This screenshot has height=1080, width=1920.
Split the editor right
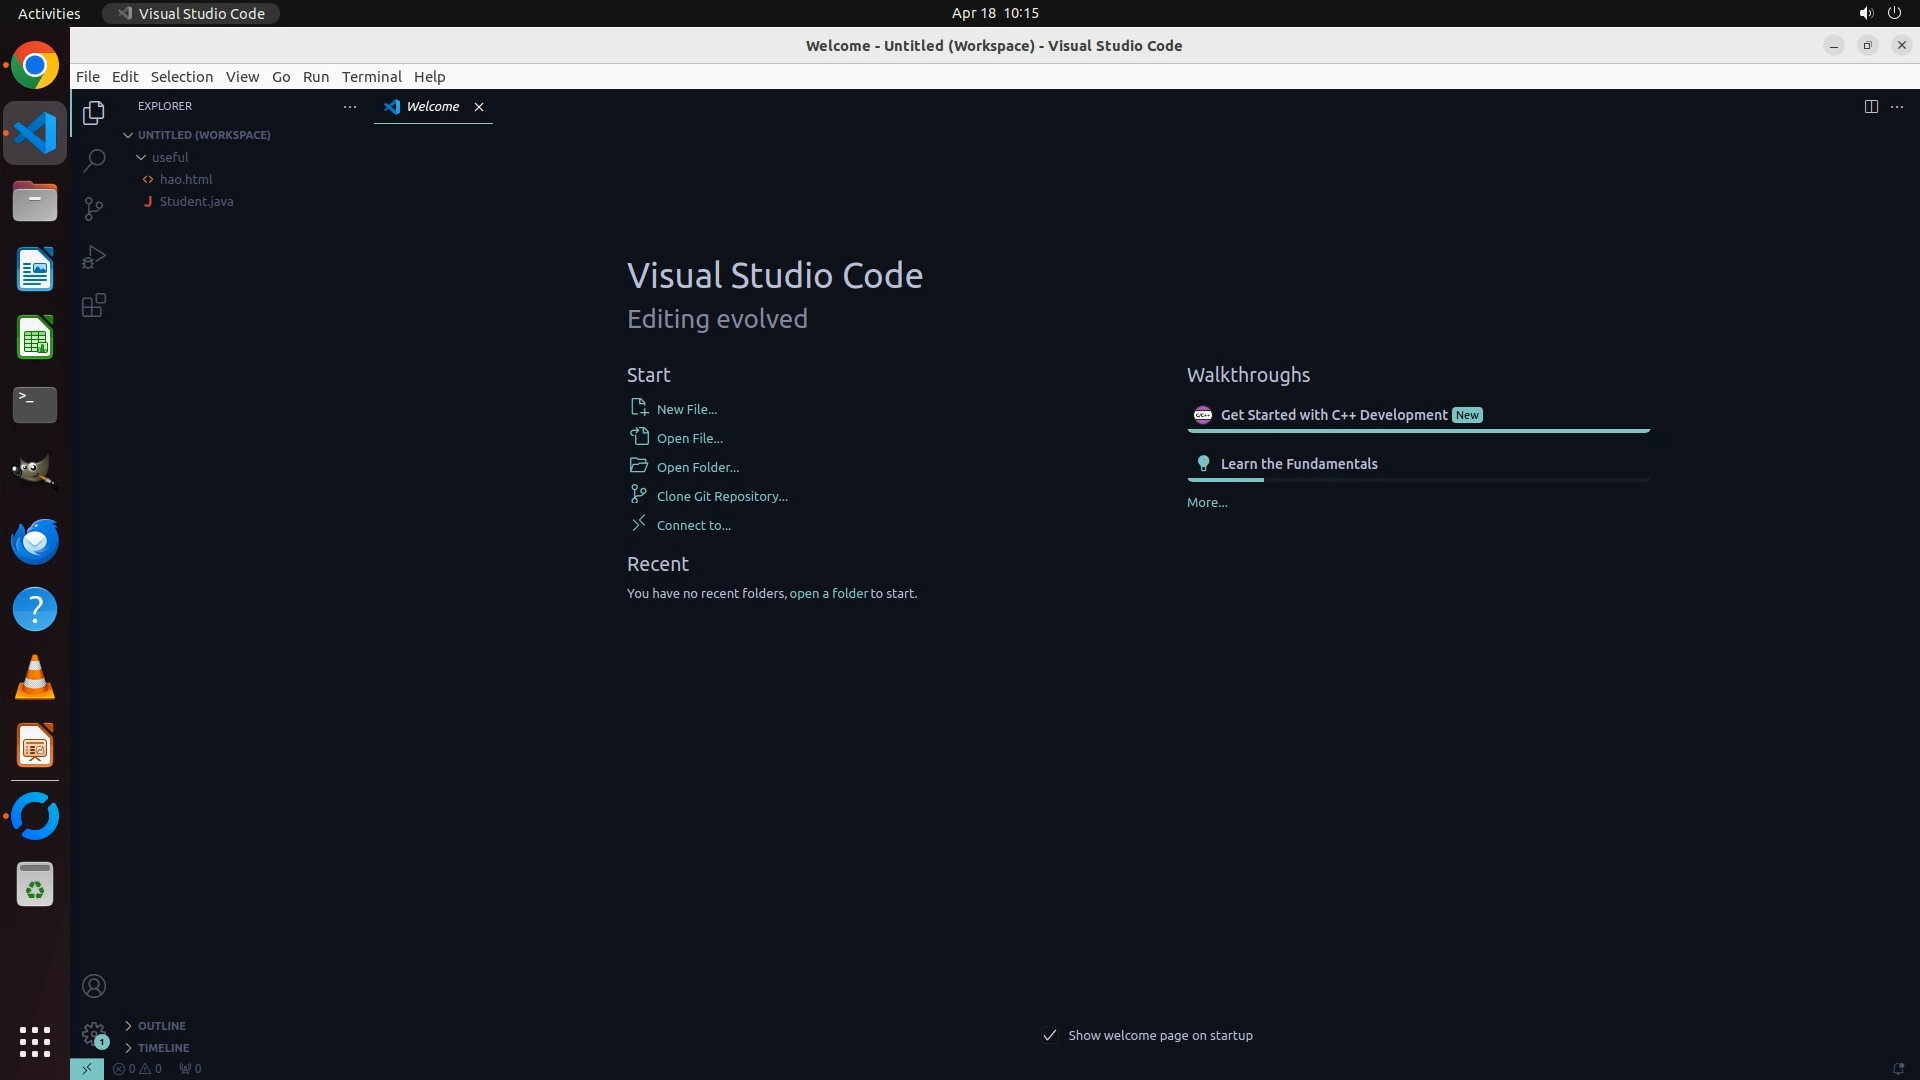pyautogui.click(x=1870, y=106)
